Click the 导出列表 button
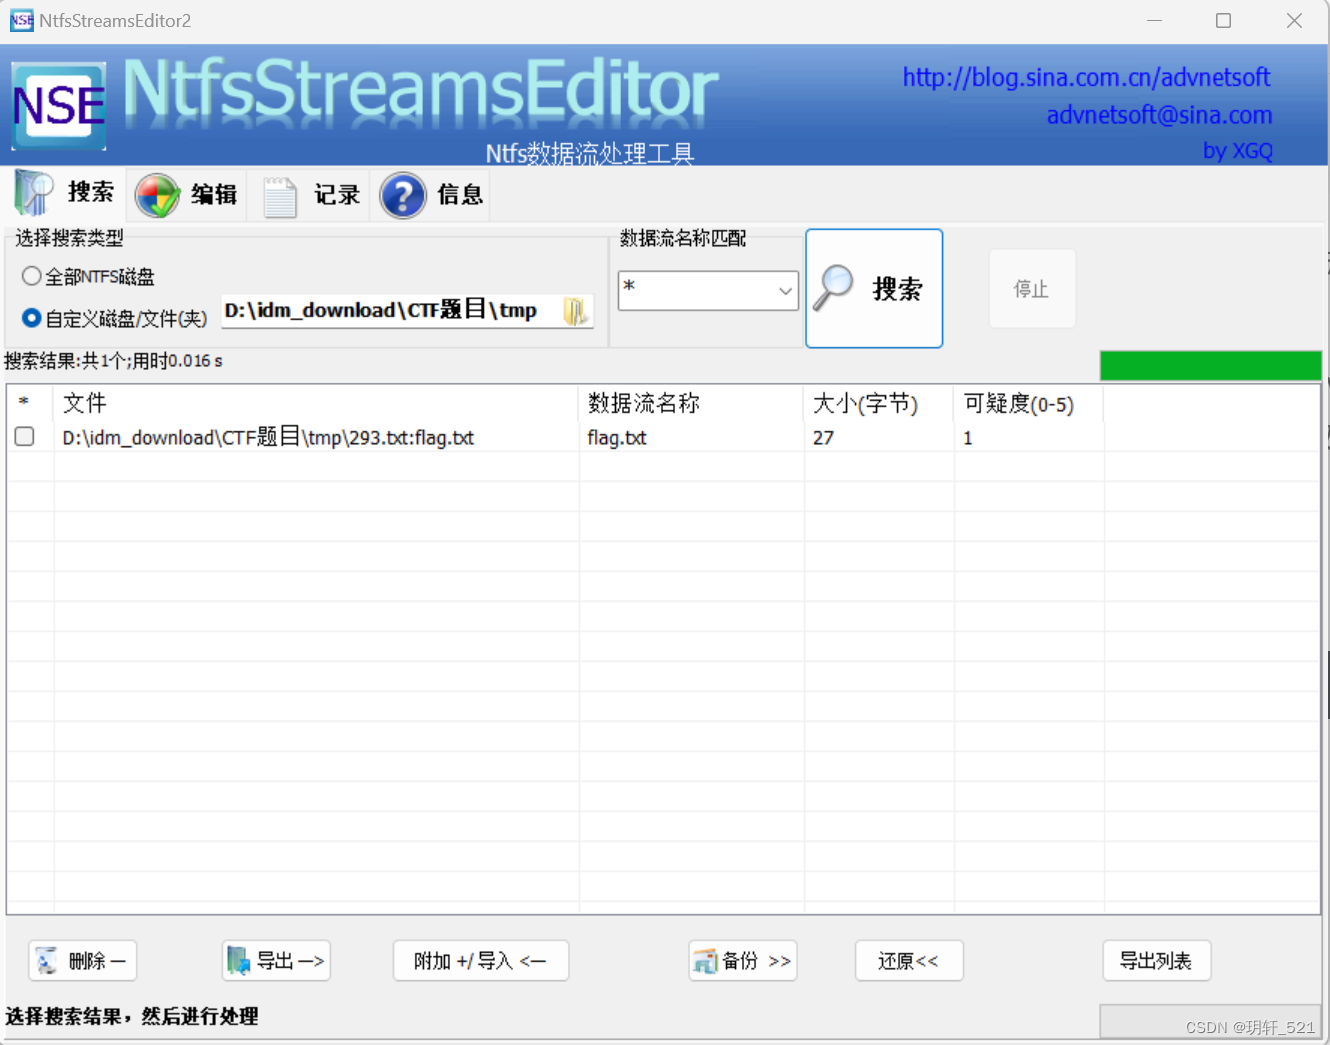This screenshot has height=1045, width=1330. click(1157, 961)
